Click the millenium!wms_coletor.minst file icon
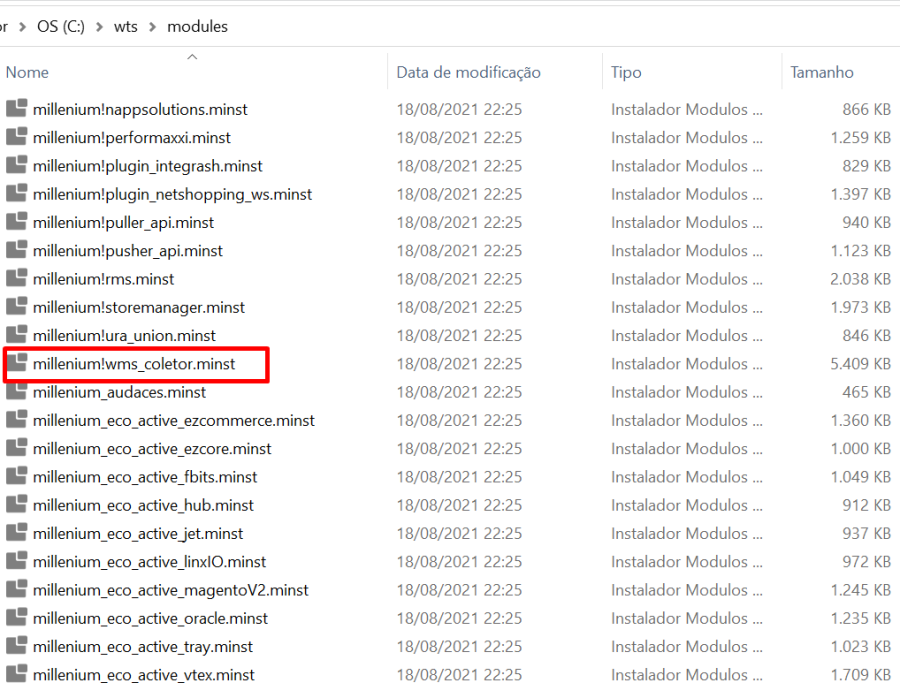This screenshot has height=698, width=900. pos(16,363)
